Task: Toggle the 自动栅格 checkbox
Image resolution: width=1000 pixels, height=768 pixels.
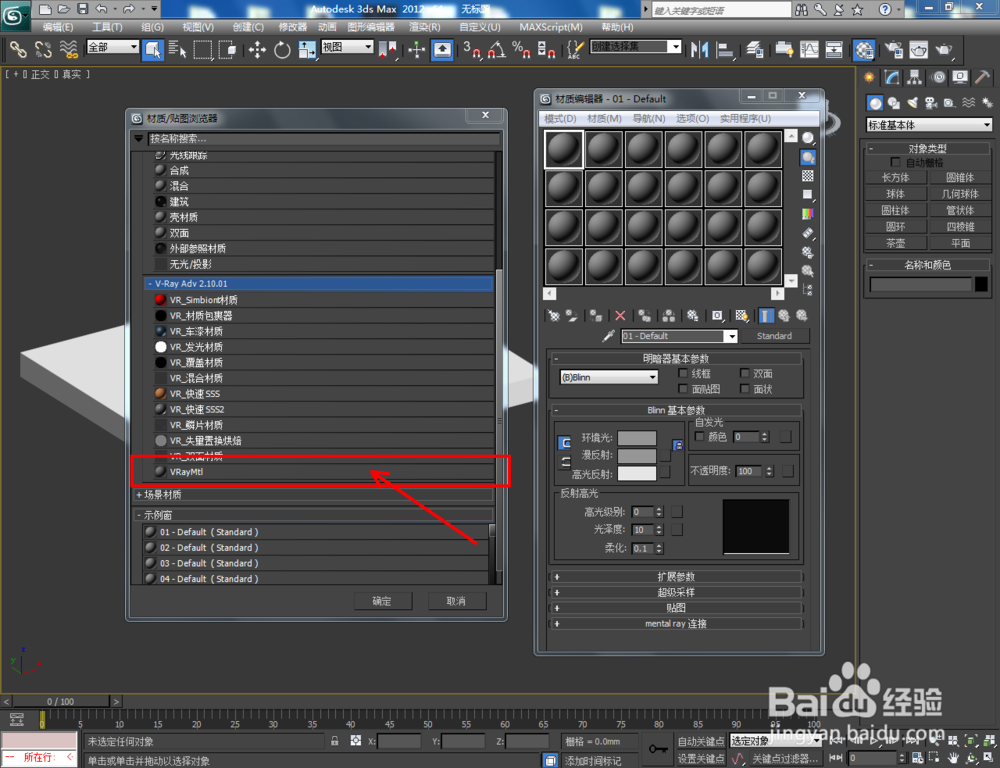Action: (895, 163)
